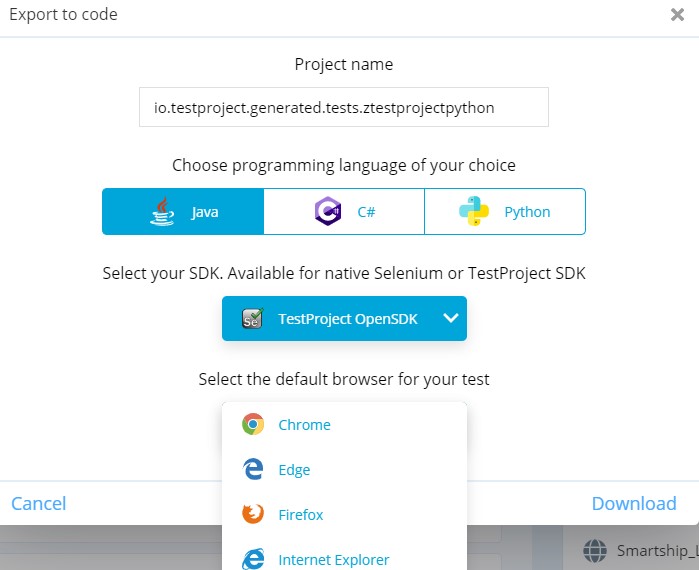Cancel the export to code dialog
Image resolution: width=699 pixels, height=570 pixels.
[39, 503]
